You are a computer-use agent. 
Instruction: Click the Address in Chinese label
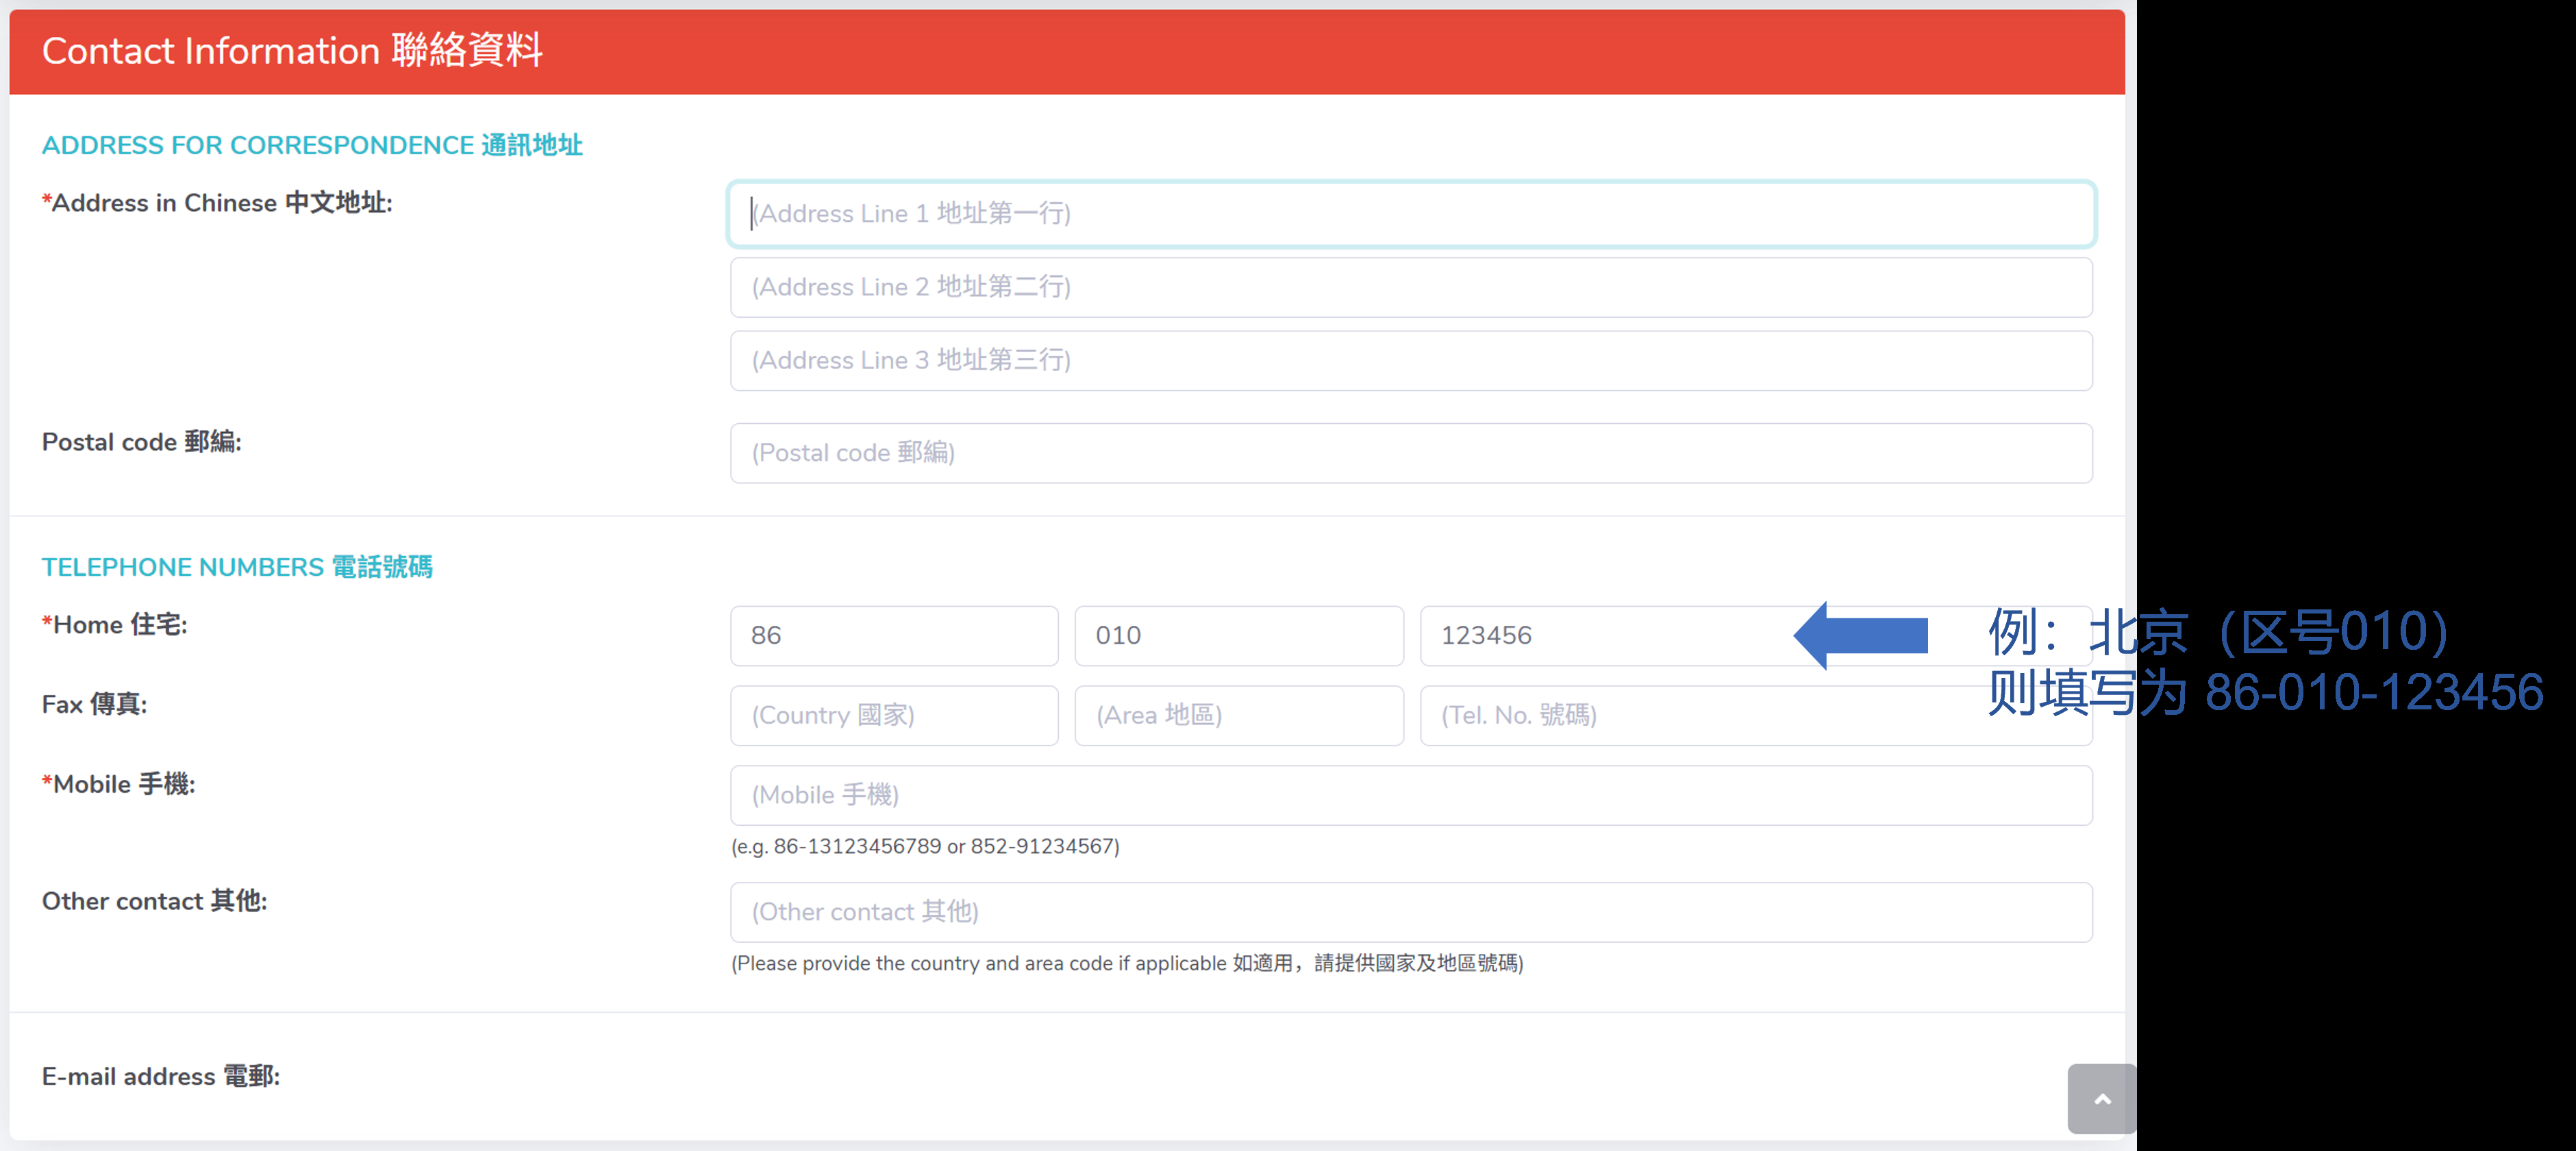tap(217, 203)
